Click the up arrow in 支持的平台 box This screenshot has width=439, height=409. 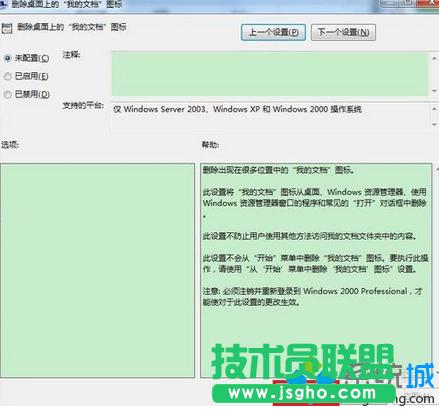pyautogui.click(x=434, y=109)
